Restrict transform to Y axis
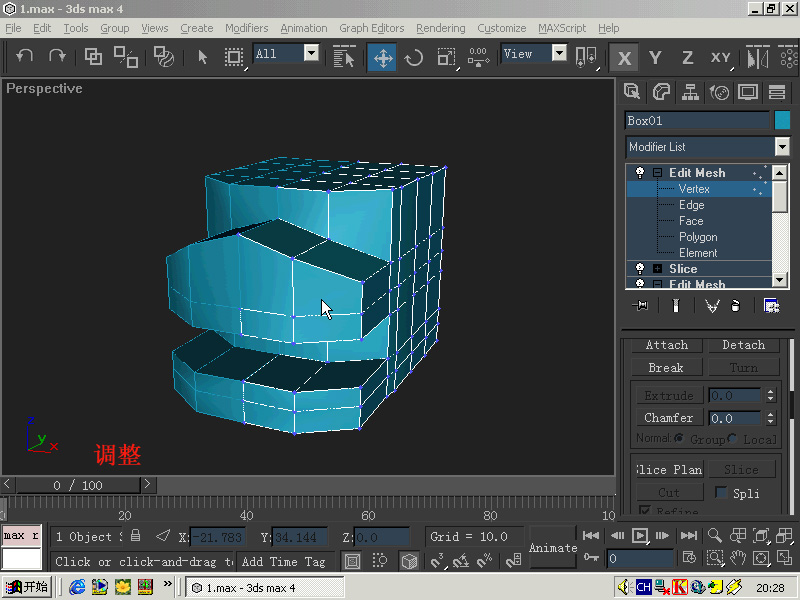Viewport: 800px width, 600px height. click(655, 58)
